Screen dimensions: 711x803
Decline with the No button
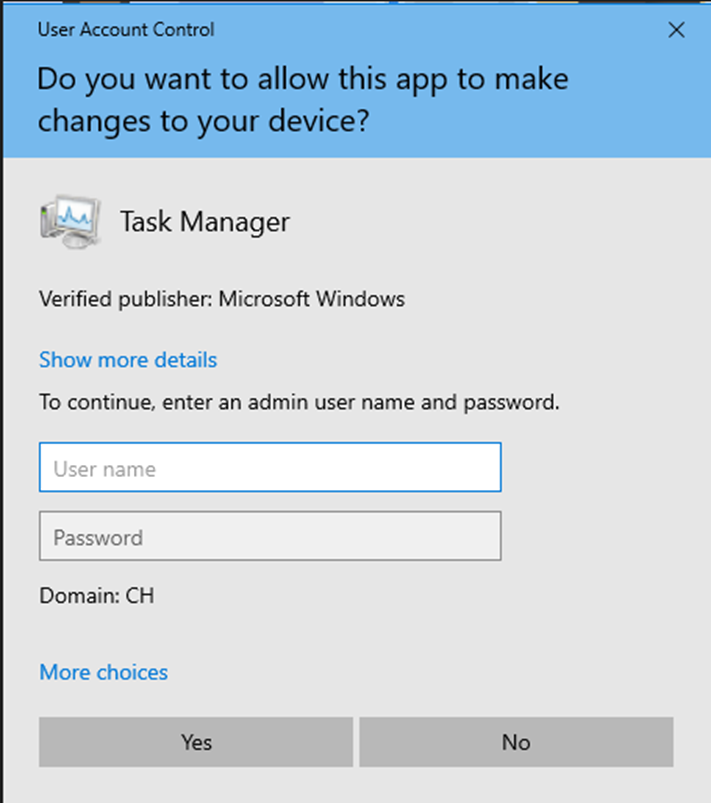[x=516, y=742]
